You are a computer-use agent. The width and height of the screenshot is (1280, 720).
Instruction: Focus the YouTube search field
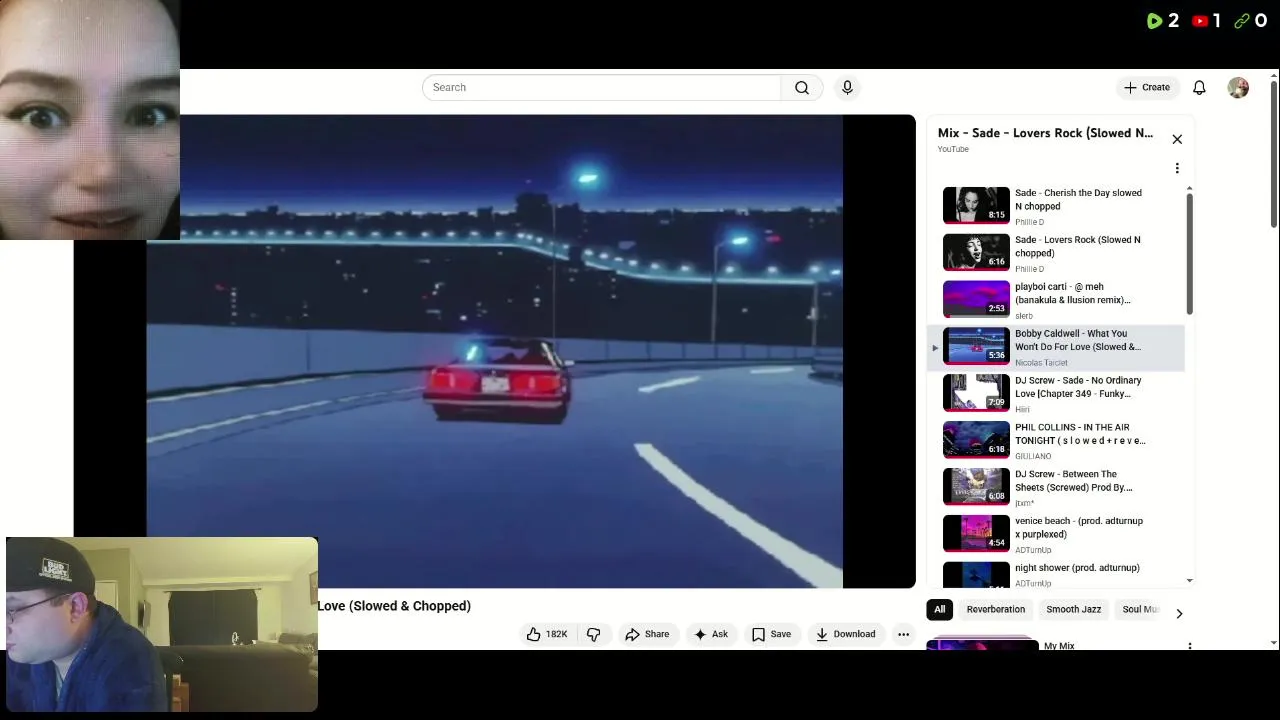[x=601, y=88]
